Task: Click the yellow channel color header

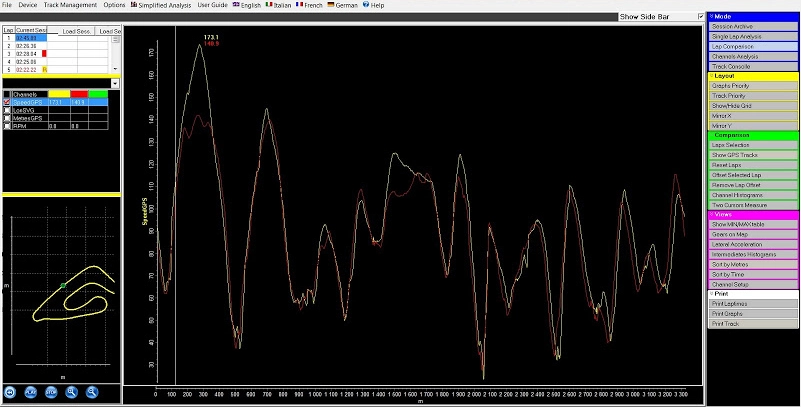Action: pyautogui.click(x=58, y=94)
